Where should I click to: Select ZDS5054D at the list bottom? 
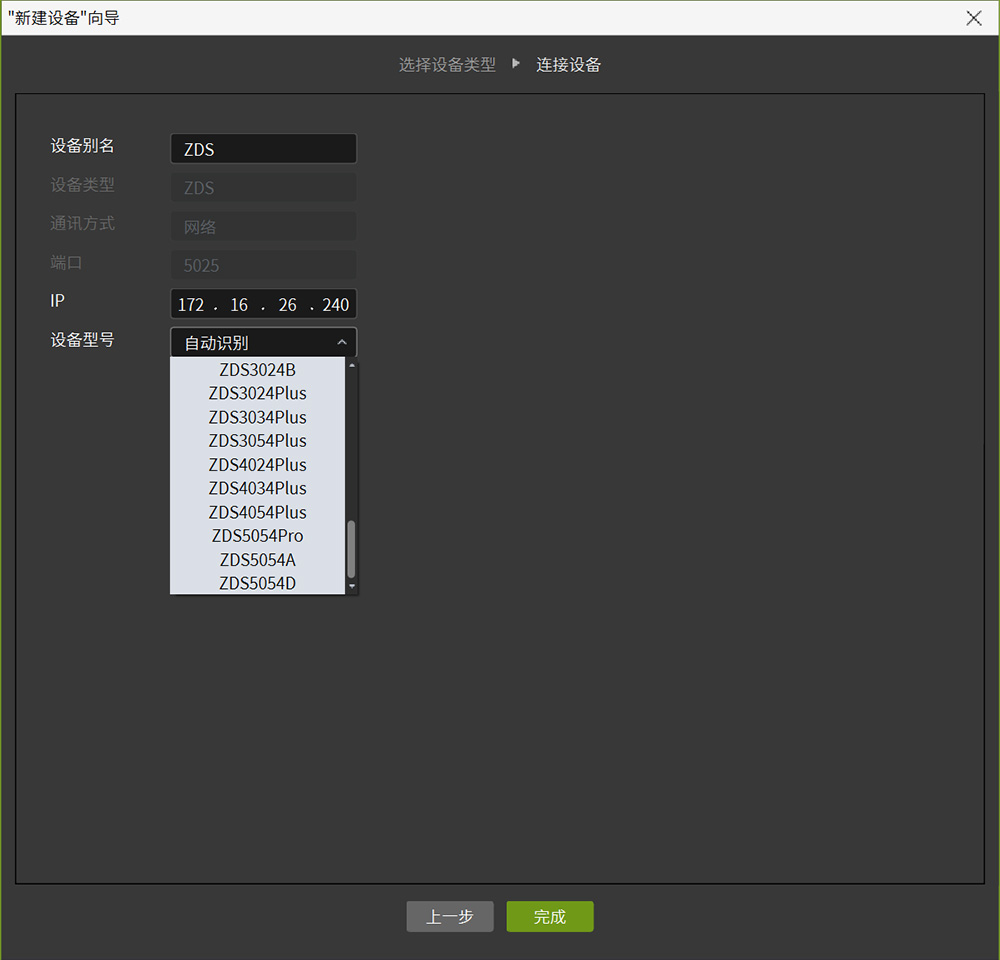(257, 583)
